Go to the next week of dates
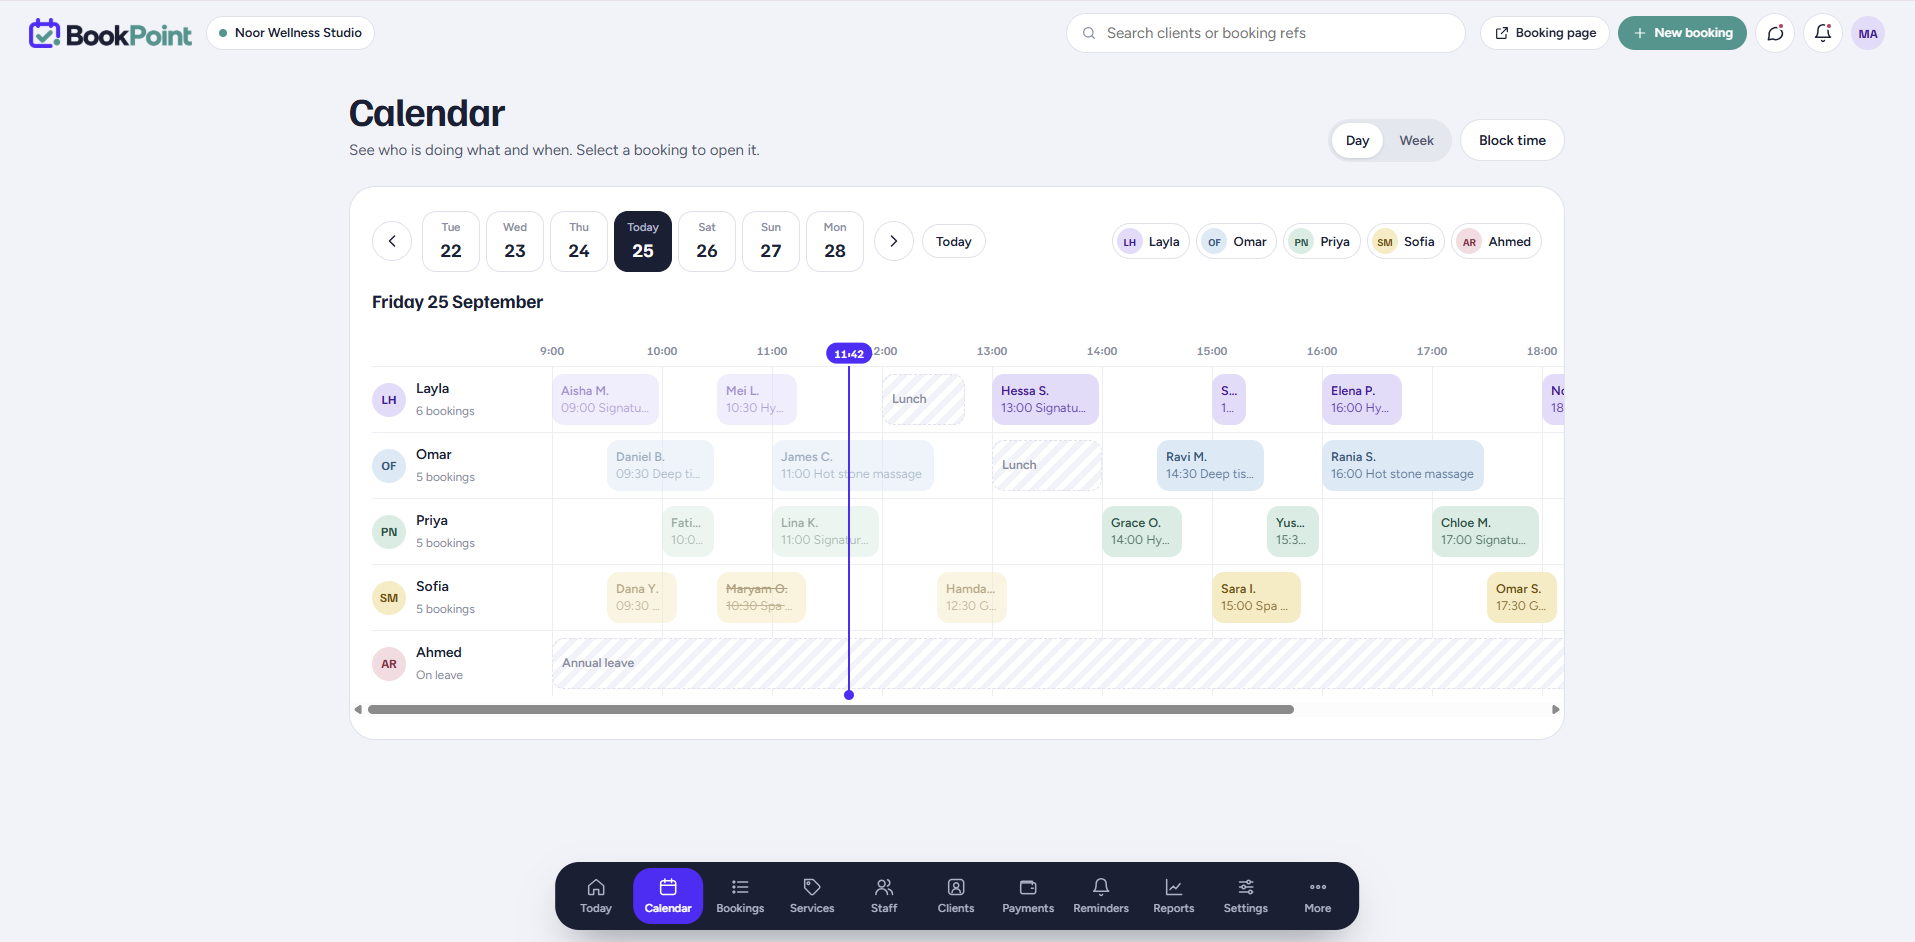Viewport: 1915px width, 942px height. (894, 241)
